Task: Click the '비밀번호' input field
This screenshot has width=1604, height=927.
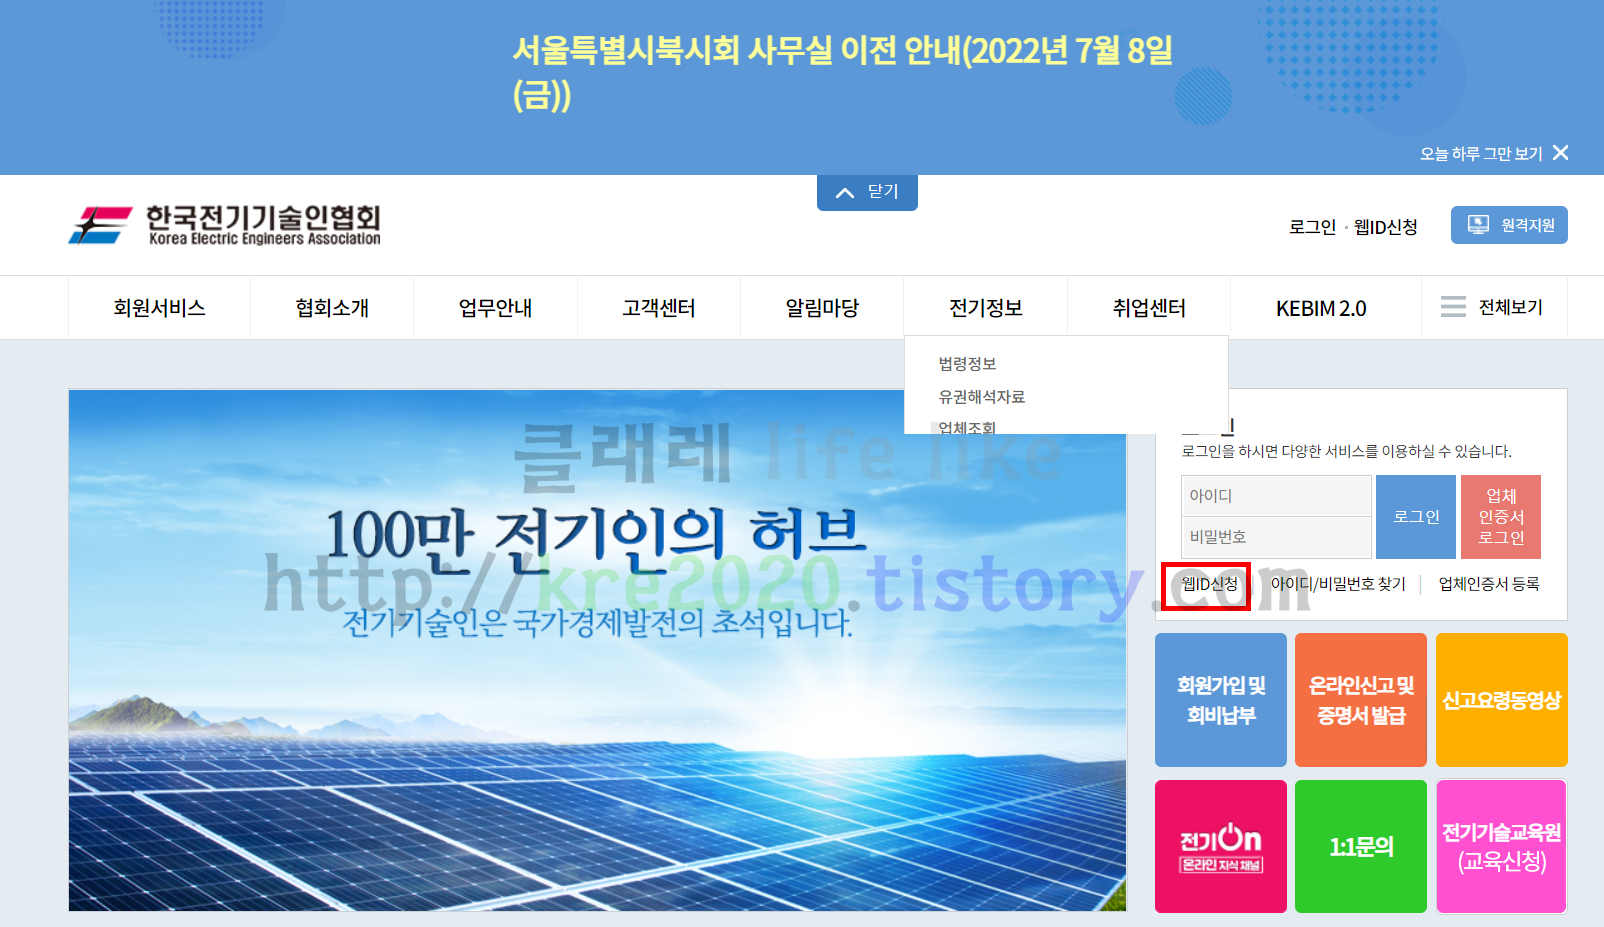Action: tap(1276, 537)
